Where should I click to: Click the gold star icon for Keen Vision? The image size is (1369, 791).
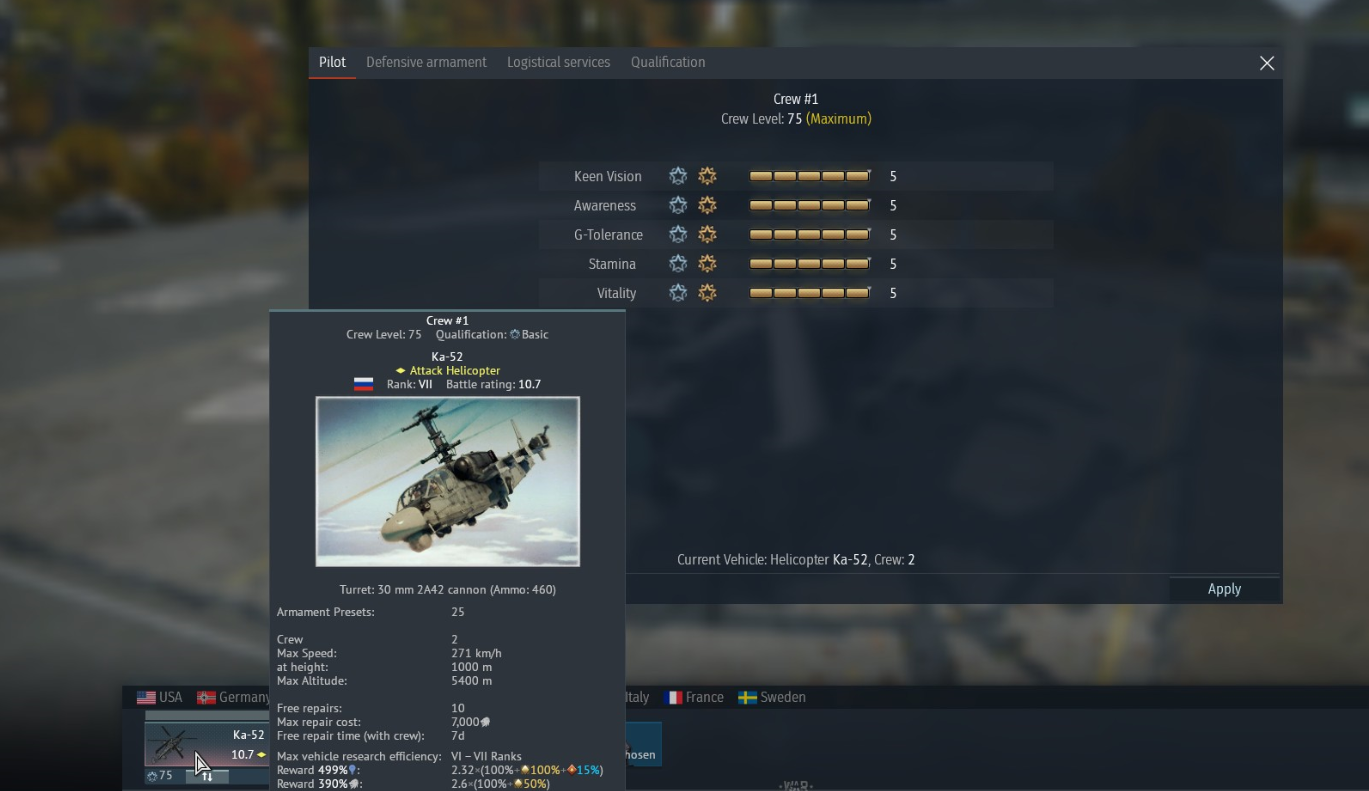(x=707, y=176)
